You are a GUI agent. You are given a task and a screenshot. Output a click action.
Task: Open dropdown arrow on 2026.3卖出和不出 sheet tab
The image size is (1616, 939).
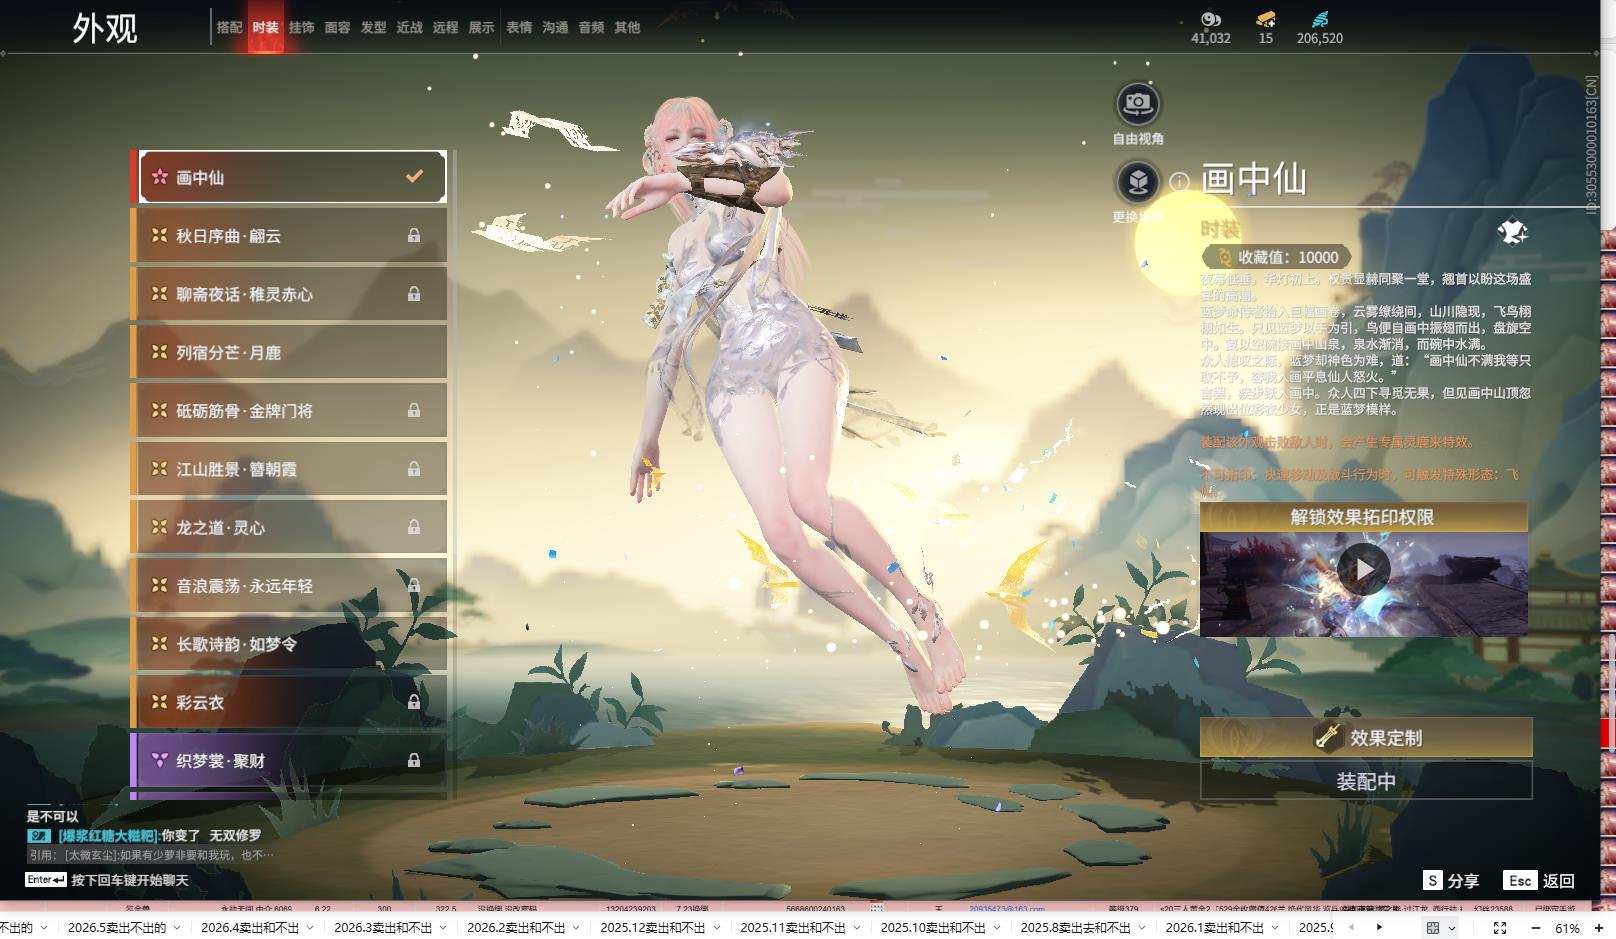click(442, 928)
